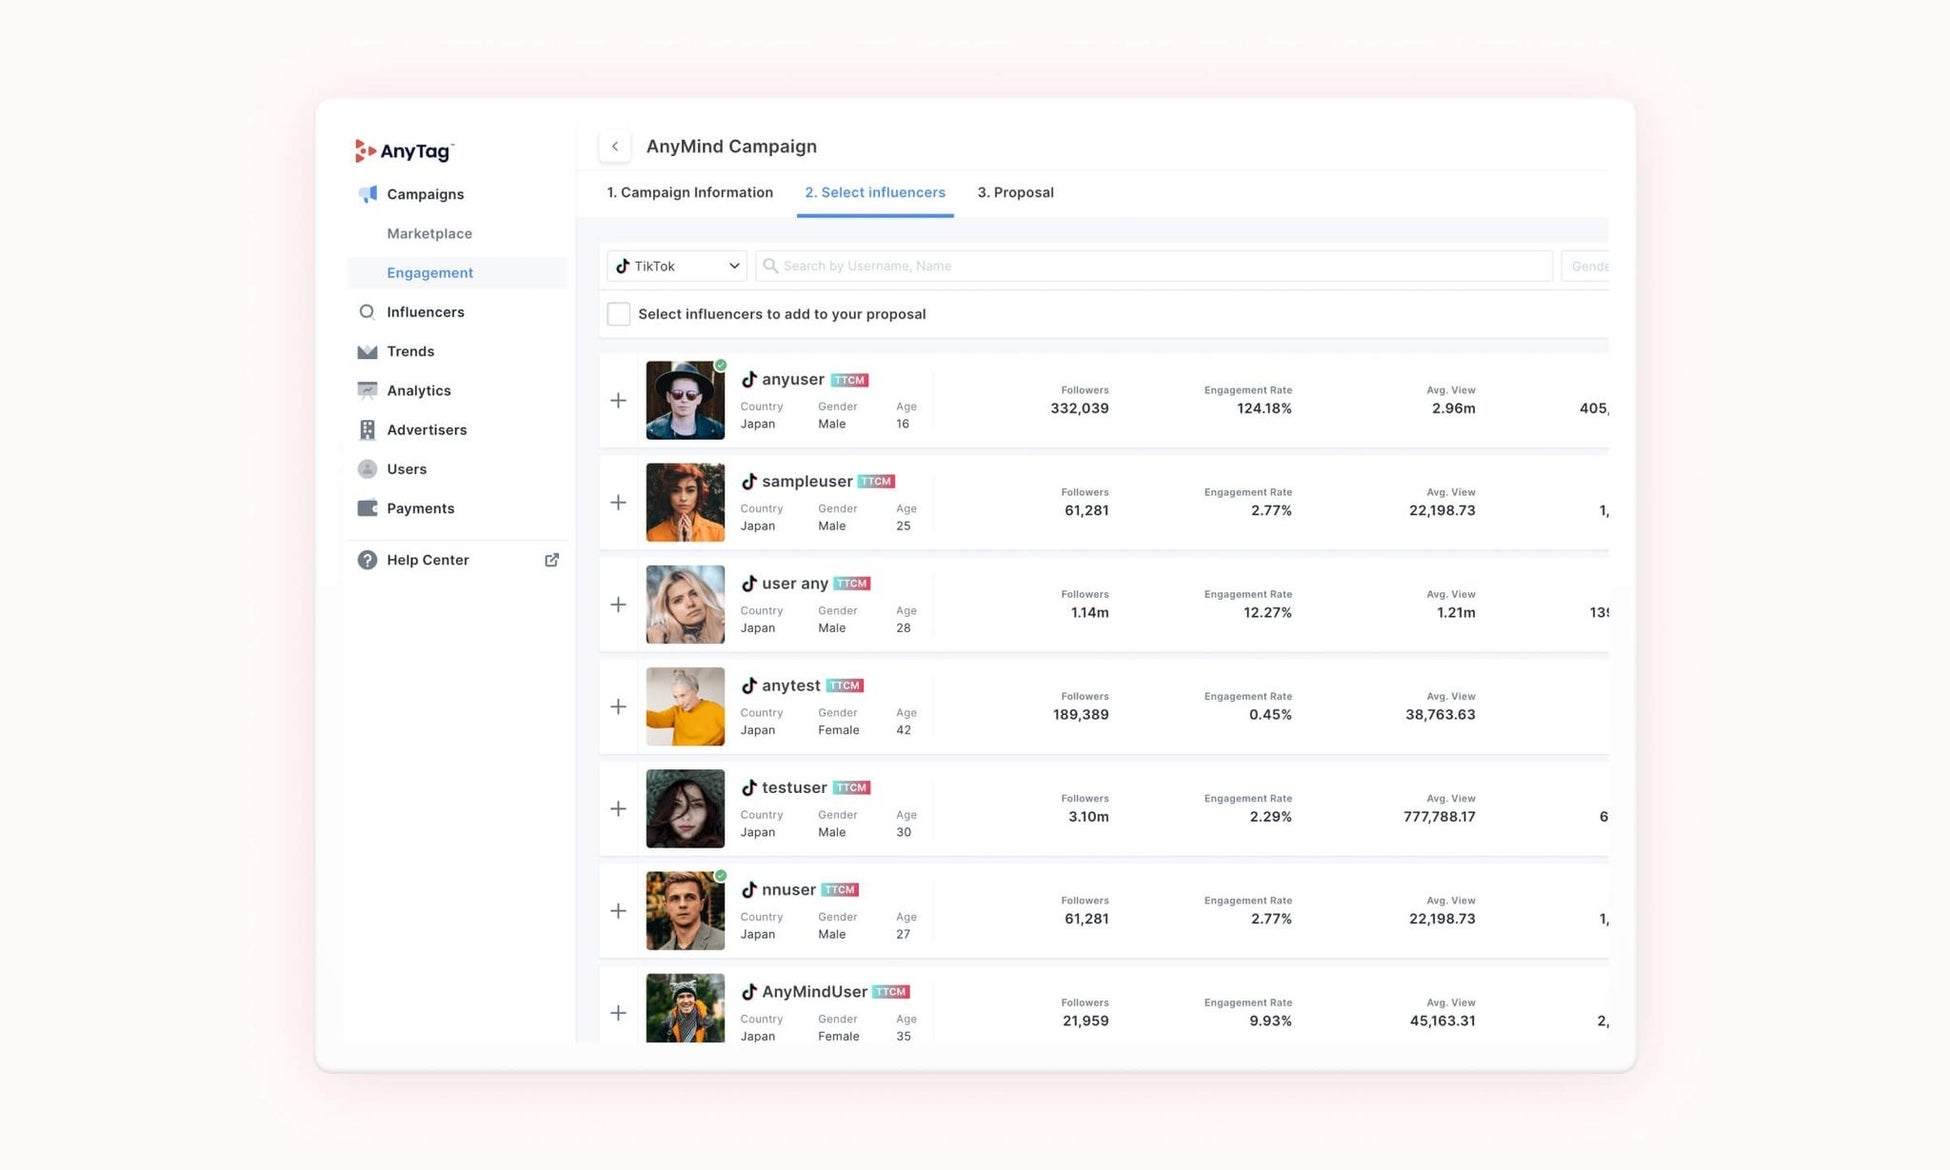Add testuser using its plus icon
The height and width of the screenshot is (1170, 1950).
pyautogui.click(x=618, y=809)
